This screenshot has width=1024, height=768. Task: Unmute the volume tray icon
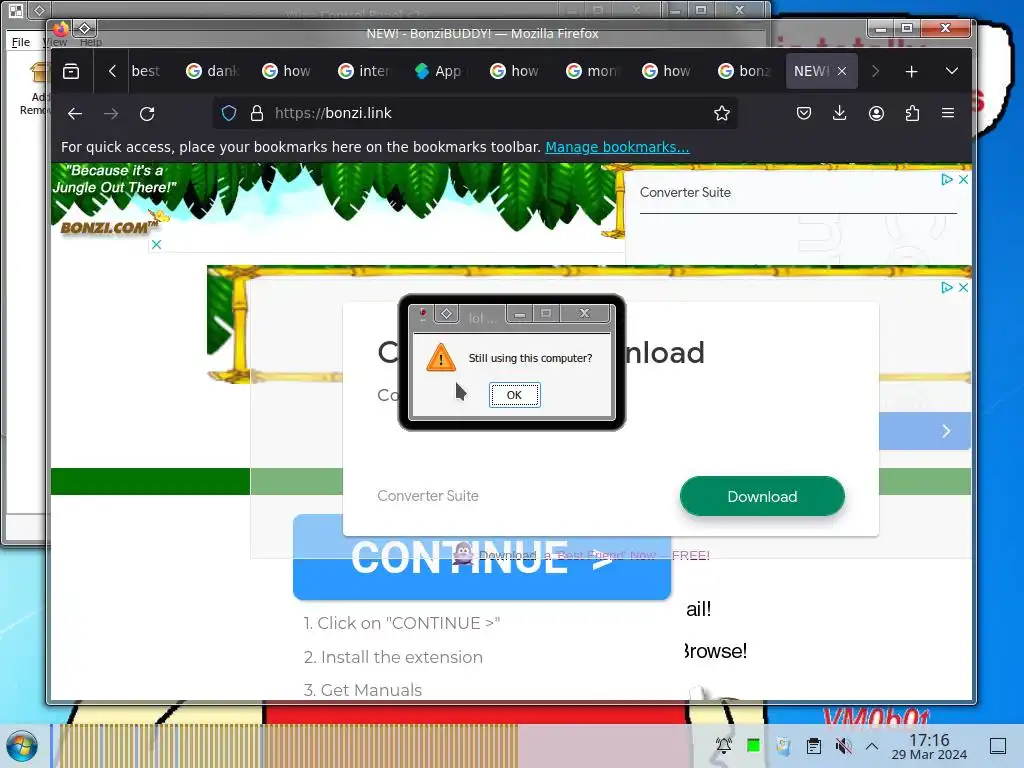tap(844, 745)
